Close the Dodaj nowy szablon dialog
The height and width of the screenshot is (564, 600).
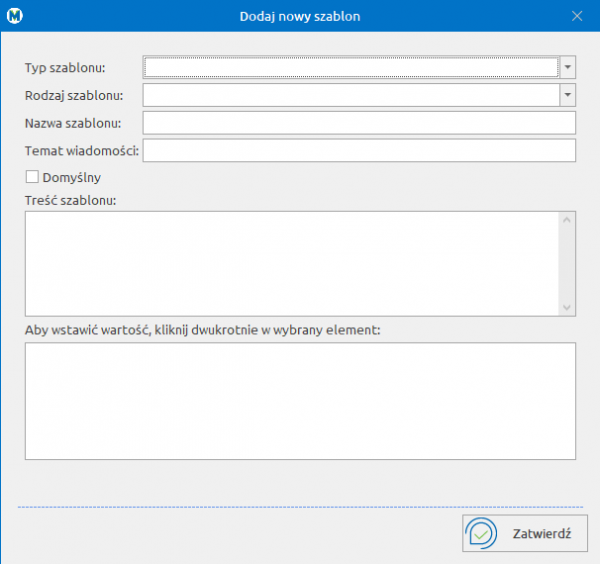(576, 16)
